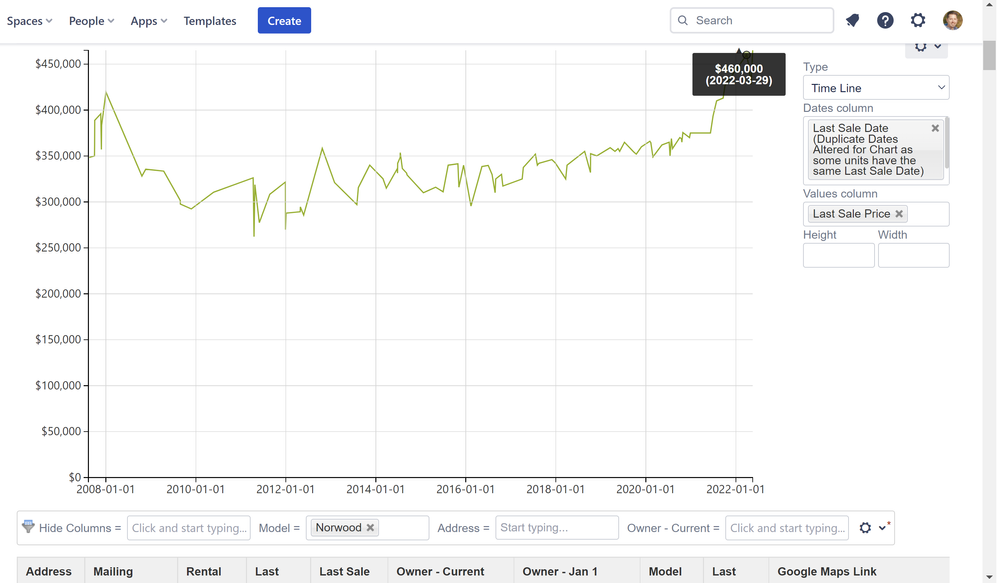This screenshot has height=583, width=999.
Task: Expand the chevron beside the chart gear
Action: (x=936, y=46)
